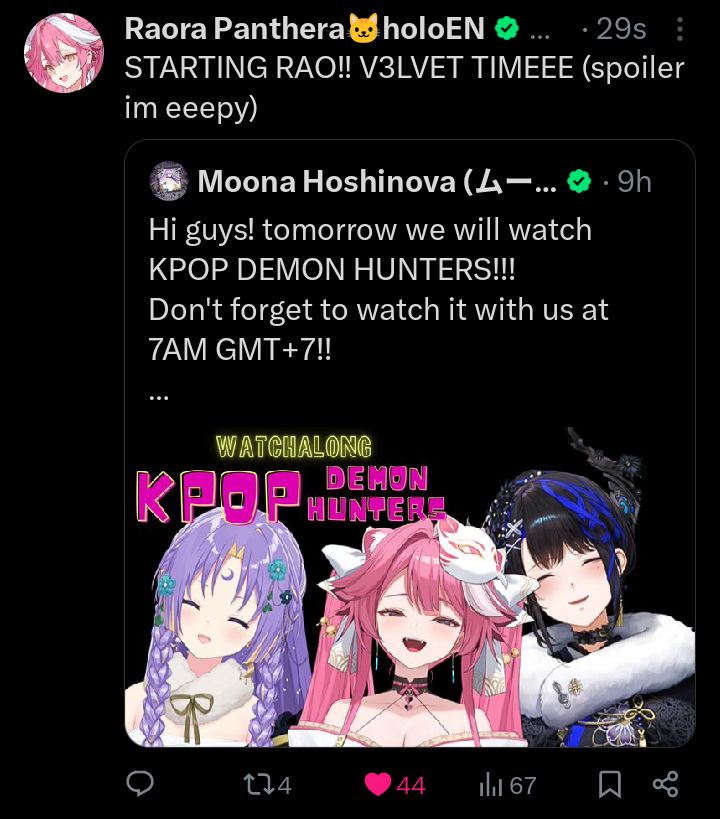Open Moona Hoshinova's name in quoted post
Screen dimensions: 720x819
[x=377, y=182]
